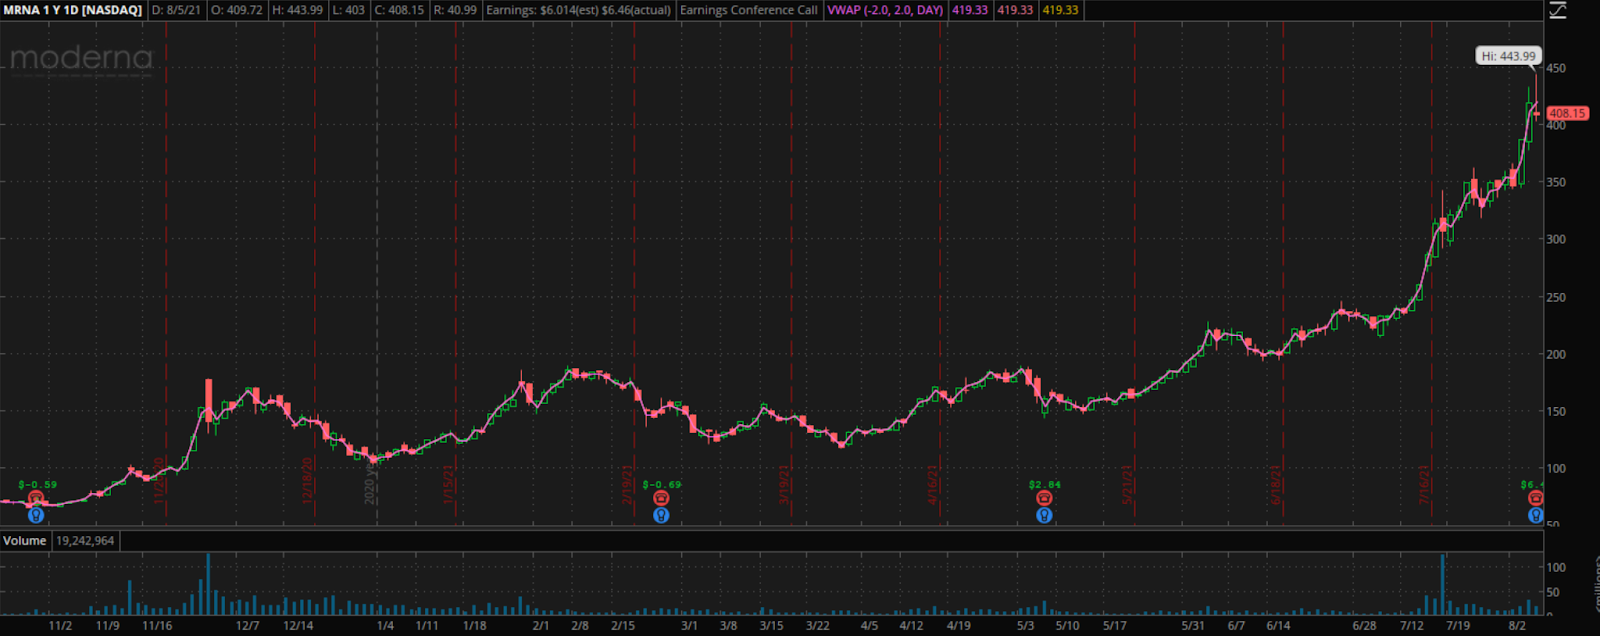This screenshot has height=636, width=1600.
Task: Select the Hi: 443.99 price bubble
Action: (1509, 56)
